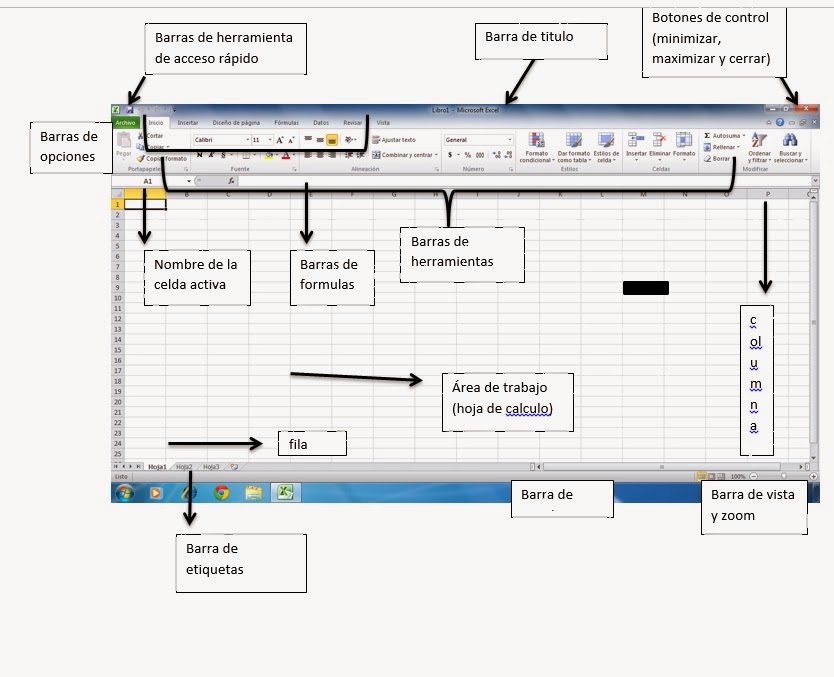Click the Borrar eraser icon
The width and height of the screenshot is (834, 677).
point(707,158)
